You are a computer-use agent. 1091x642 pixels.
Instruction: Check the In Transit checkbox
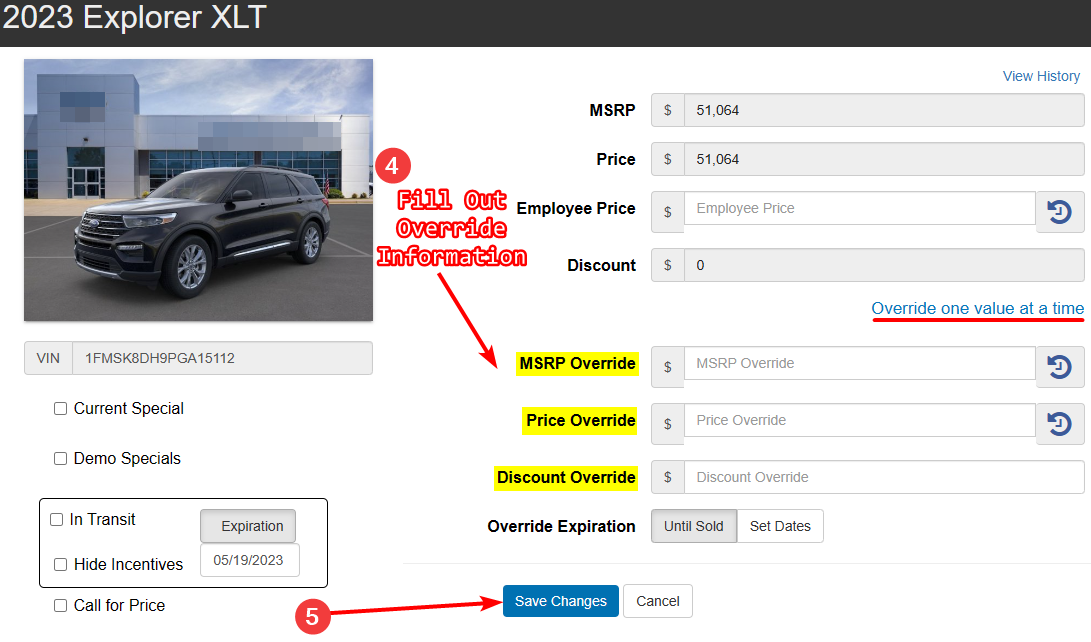(56, 520)
